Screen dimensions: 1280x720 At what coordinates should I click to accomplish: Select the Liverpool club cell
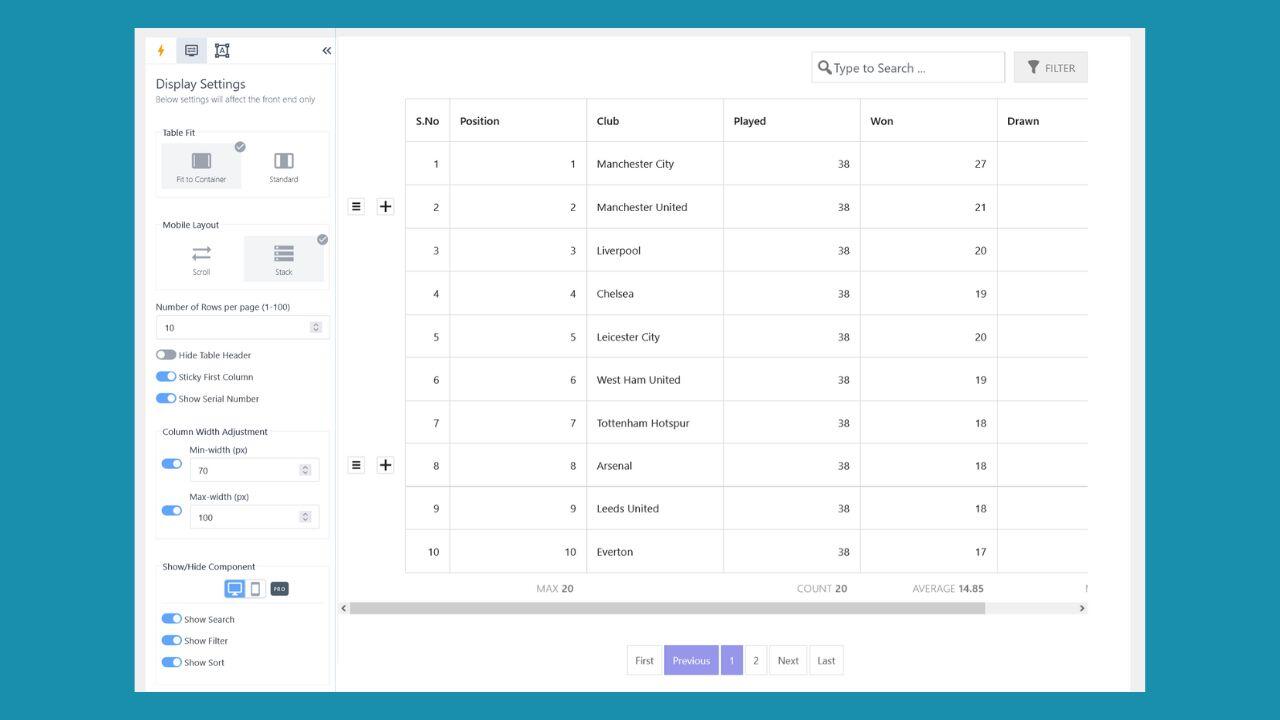point(655,250)
